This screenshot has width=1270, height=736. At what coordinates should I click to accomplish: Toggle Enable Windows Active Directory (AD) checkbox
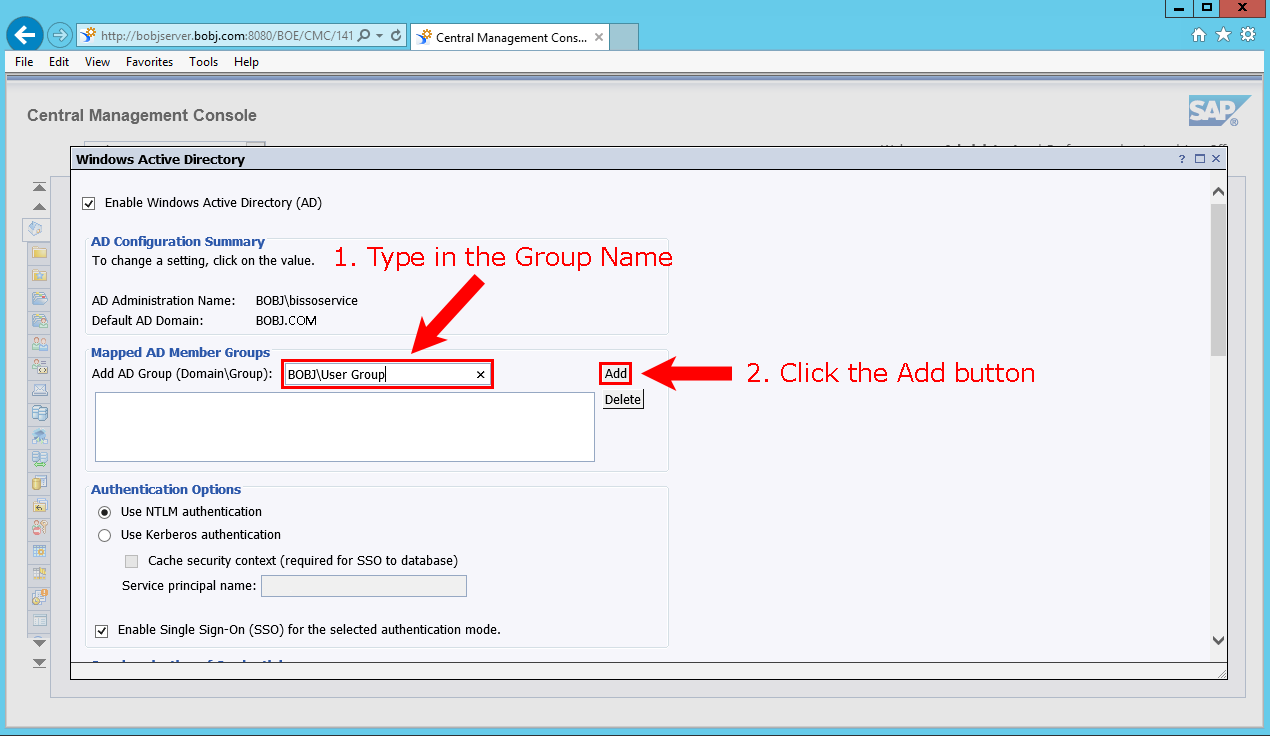pos(89,203)
